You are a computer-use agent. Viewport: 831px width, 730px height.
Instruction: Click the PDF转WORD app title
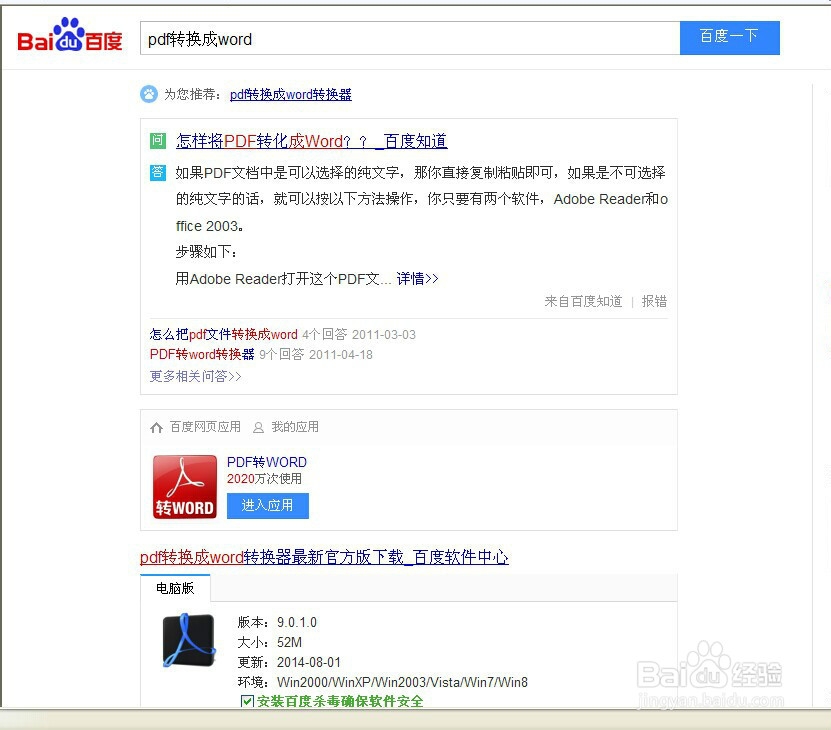(267, 462)
